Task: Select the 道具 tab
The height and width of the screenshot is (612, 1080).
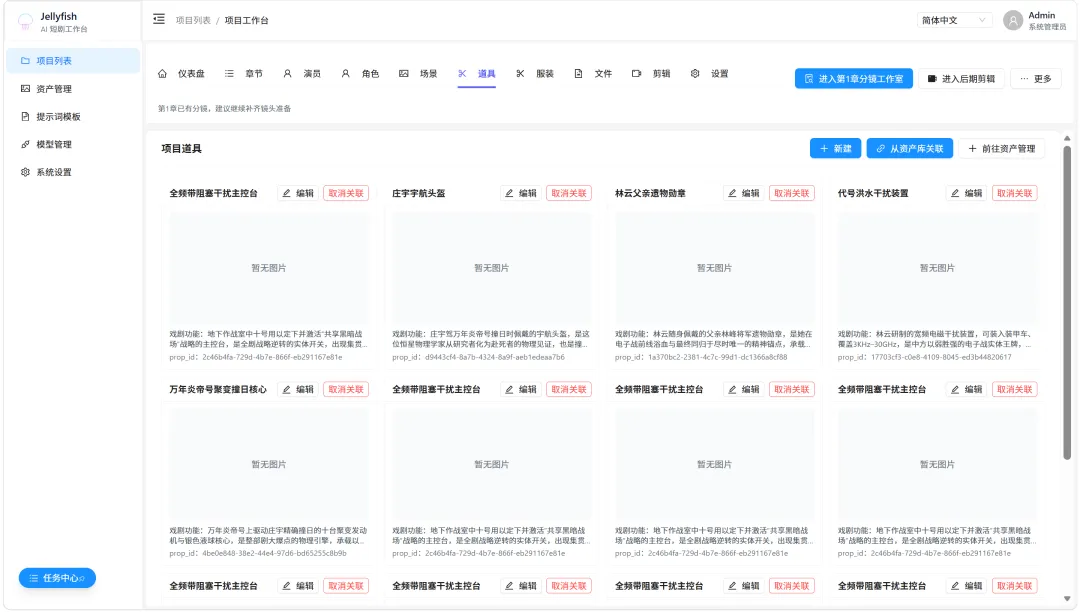Action: pos(477,74)
